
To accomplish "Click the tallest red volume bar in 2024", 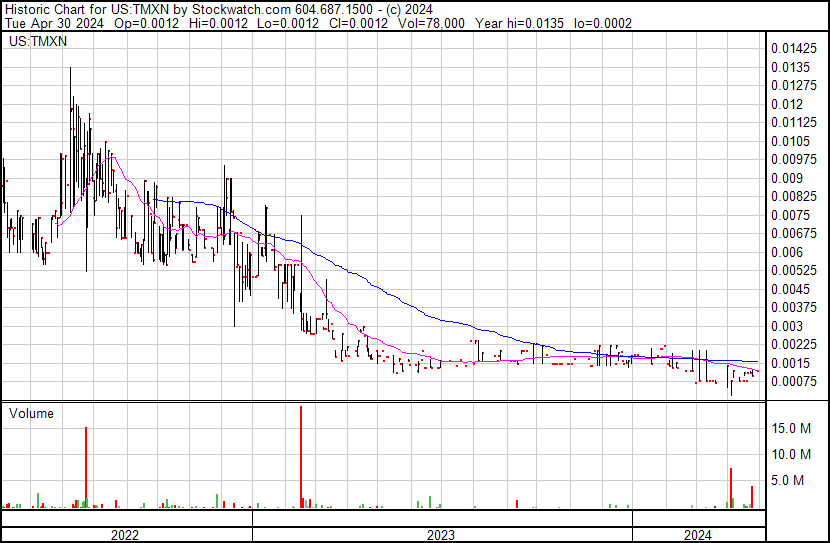I will pyautogui.click(x=730, y=488).
